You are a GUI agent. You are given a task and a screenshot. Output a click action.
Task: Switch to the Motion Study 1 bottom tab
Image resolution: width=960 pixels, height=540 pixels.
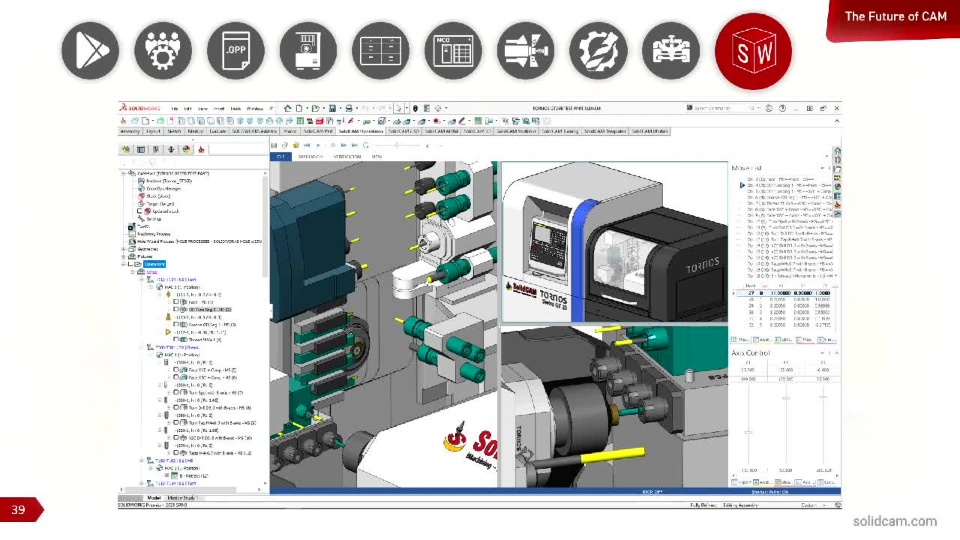pos(181,498)
